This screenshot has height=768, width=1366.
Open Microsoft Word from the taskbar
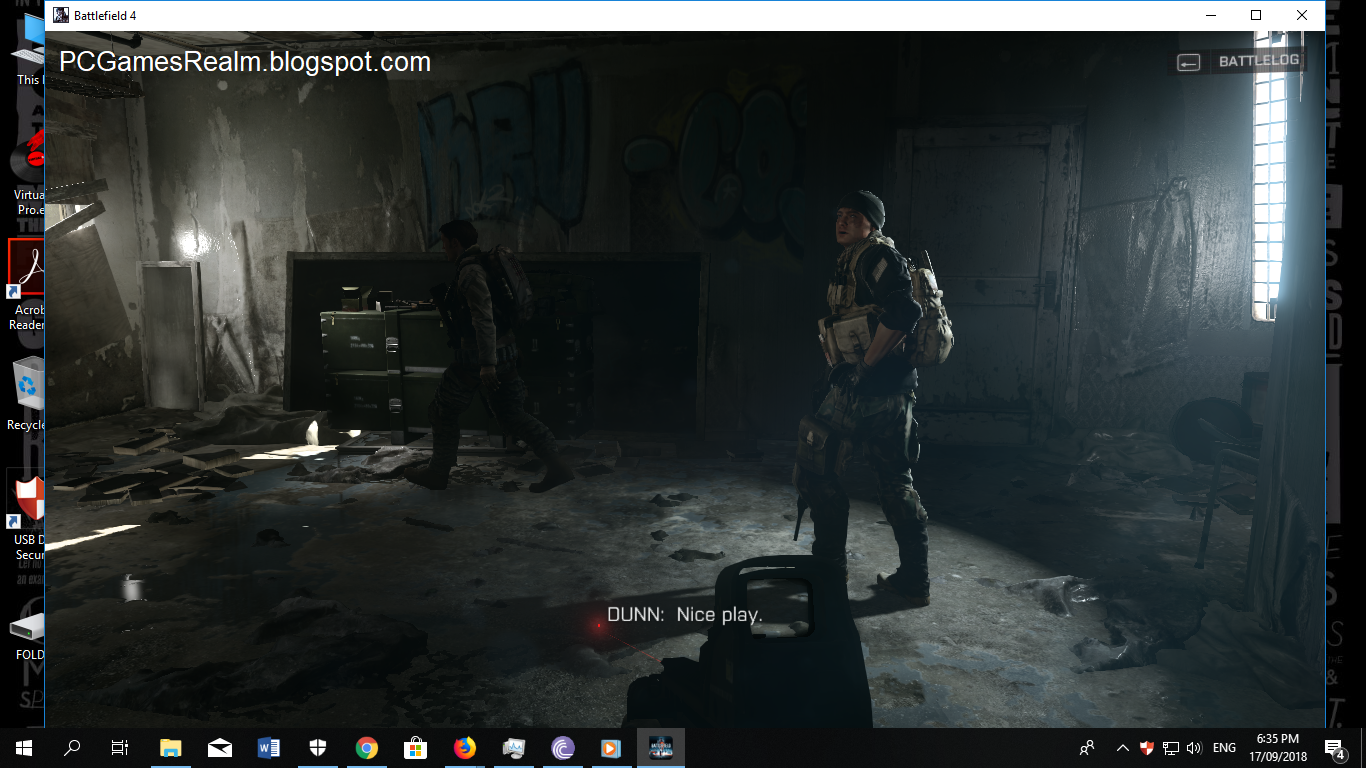(x=269, y=748)
